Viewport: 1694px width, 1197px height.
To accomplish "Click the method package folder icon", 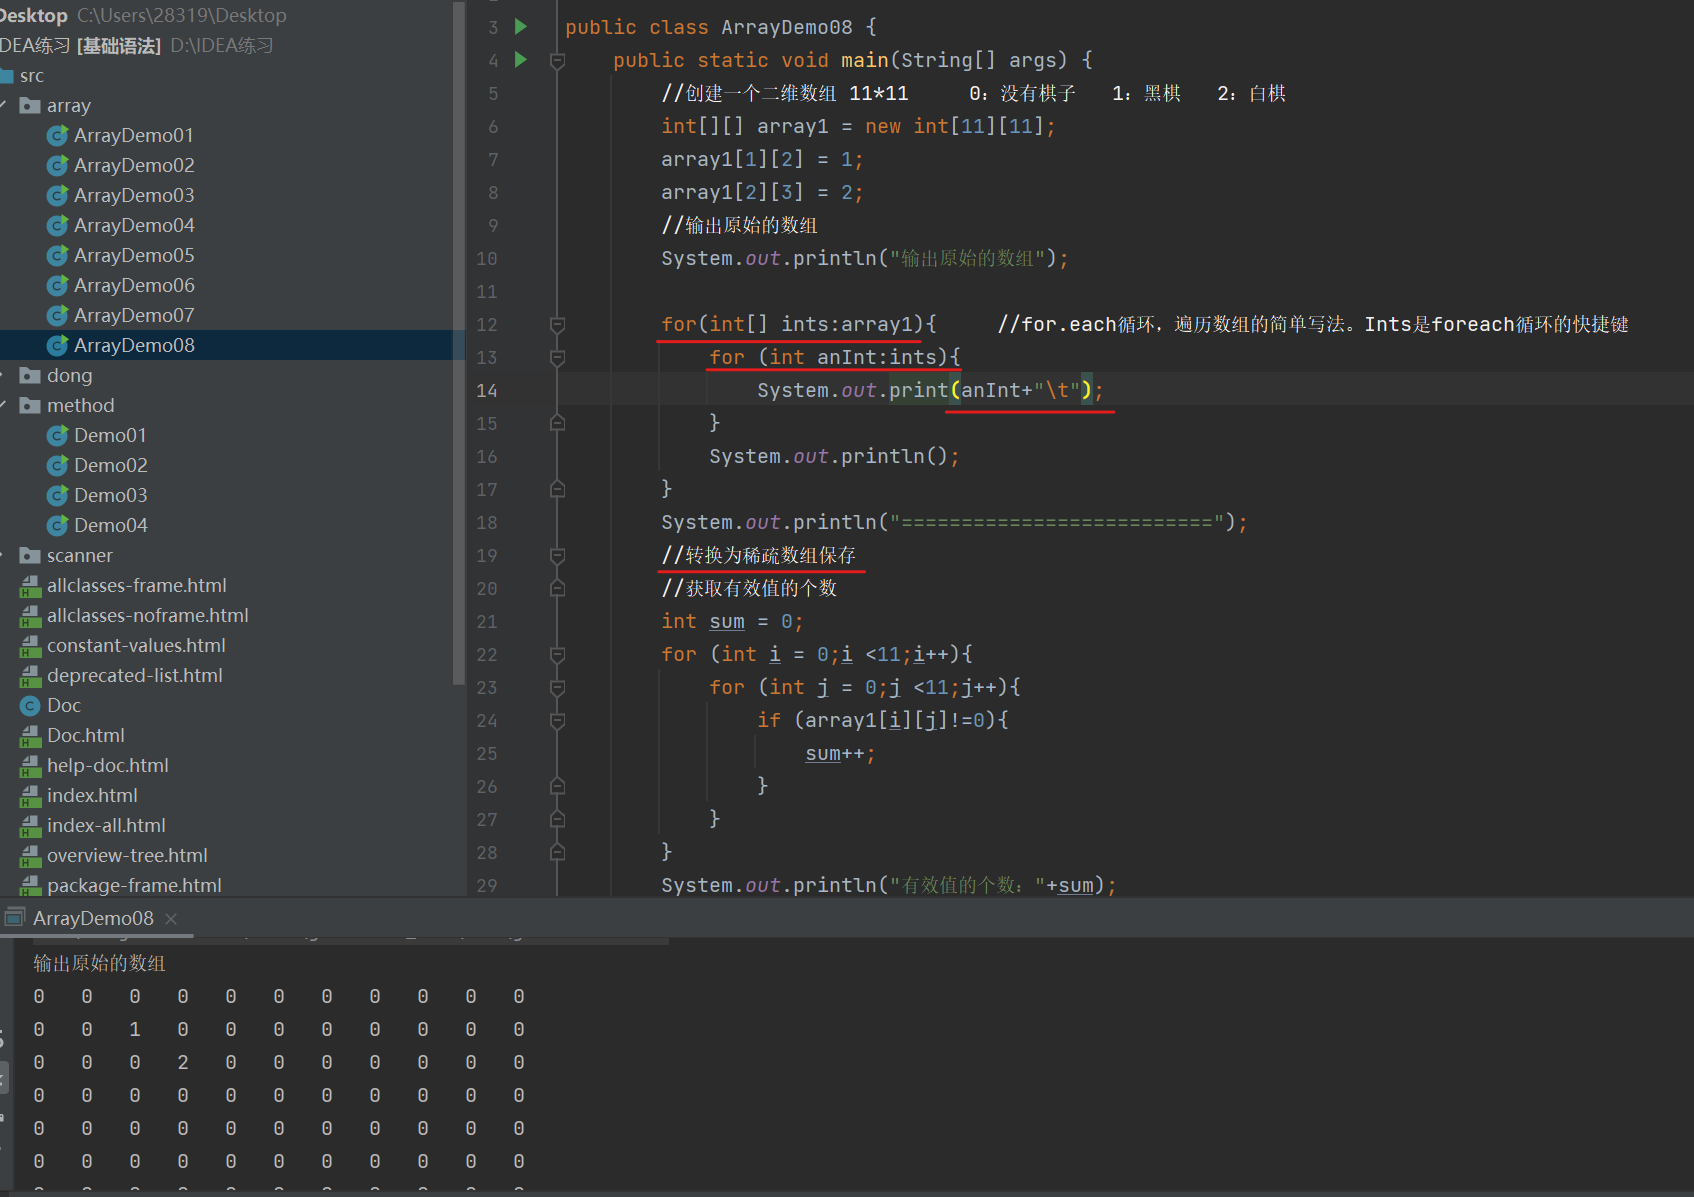I will (x=30, y=406).
